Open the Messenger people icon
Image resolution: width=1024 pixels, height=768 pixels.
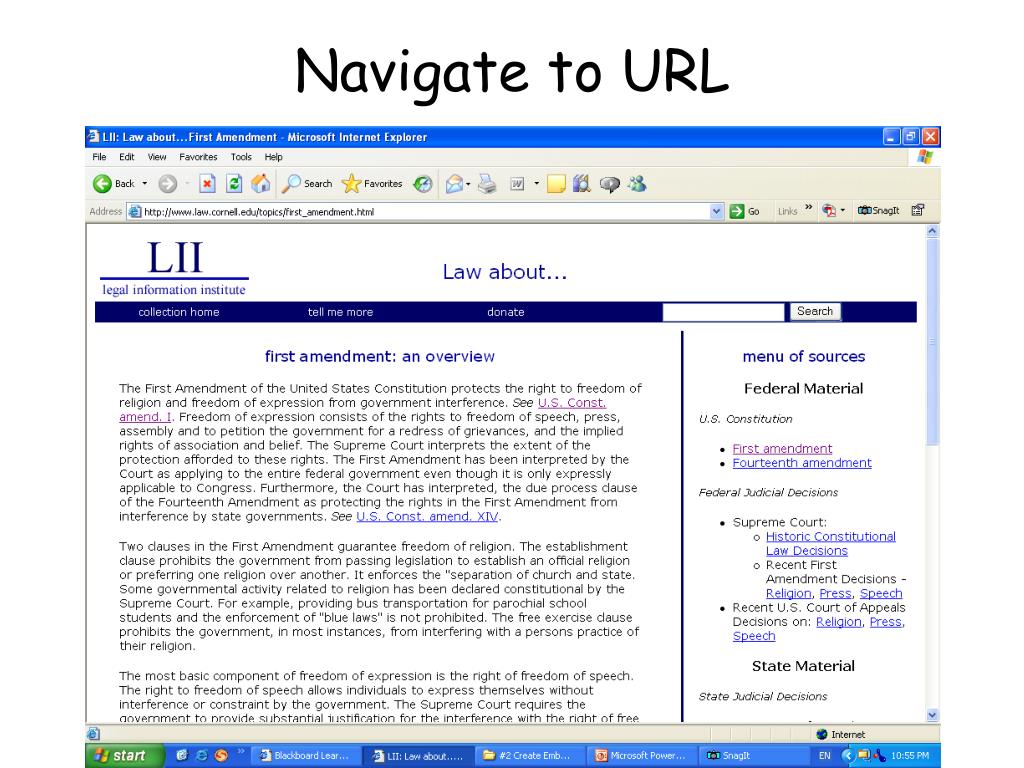click(x=637, y=184)
